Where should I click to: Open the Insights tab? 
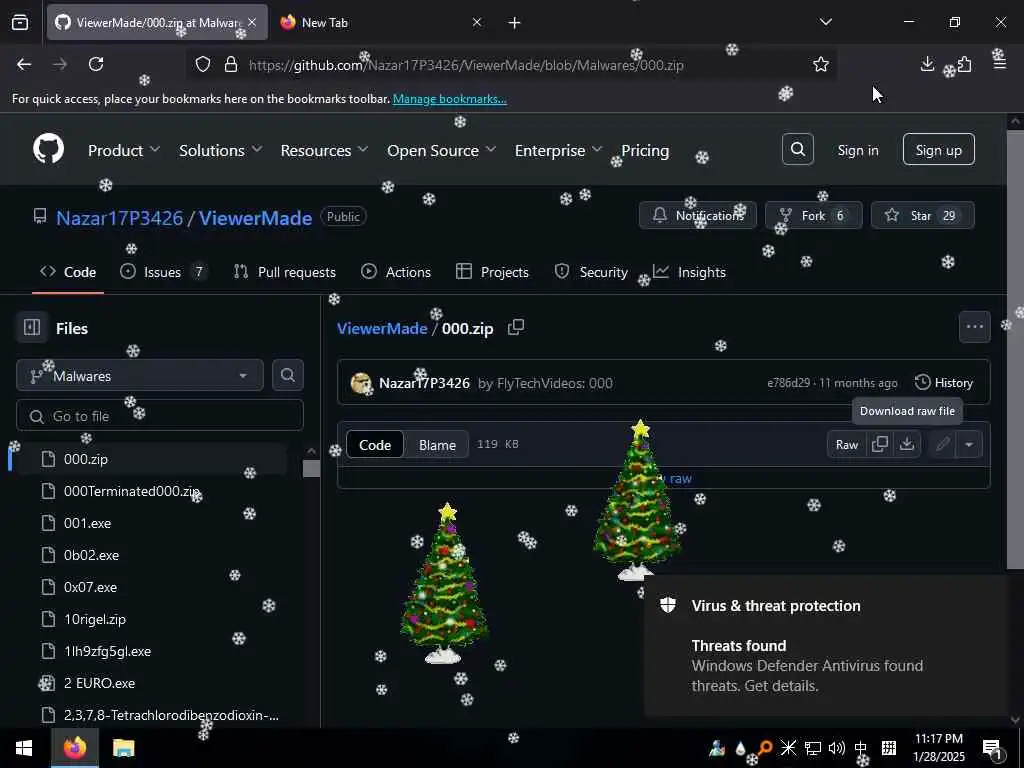(x=690, y=272)
